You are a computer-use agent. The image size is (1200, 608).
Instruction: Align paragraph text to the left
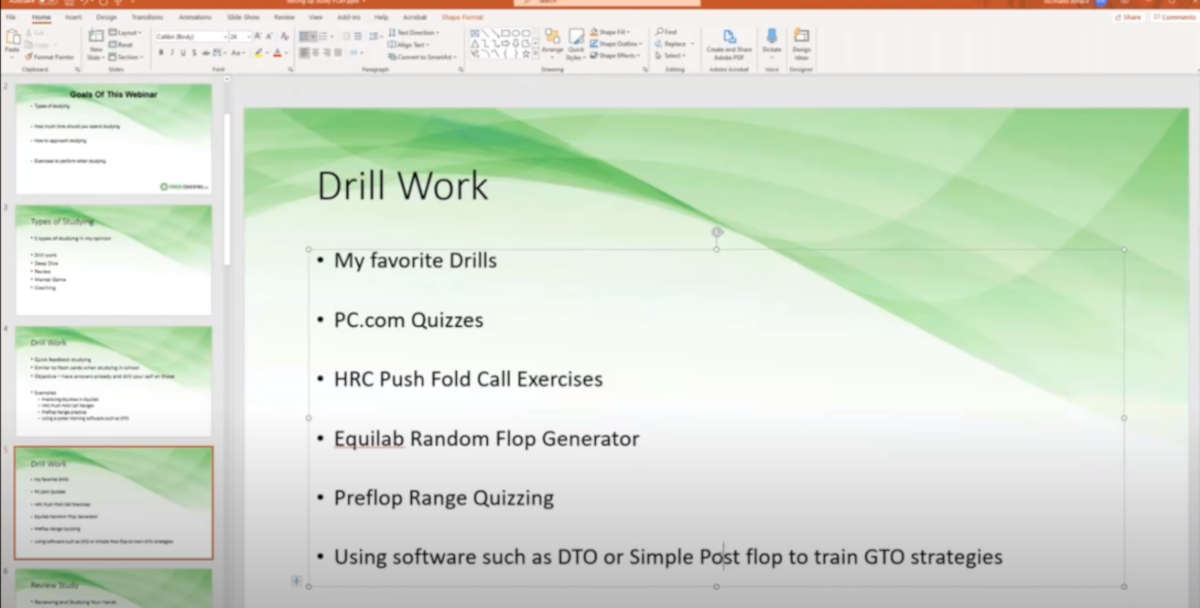pos(303,52)
